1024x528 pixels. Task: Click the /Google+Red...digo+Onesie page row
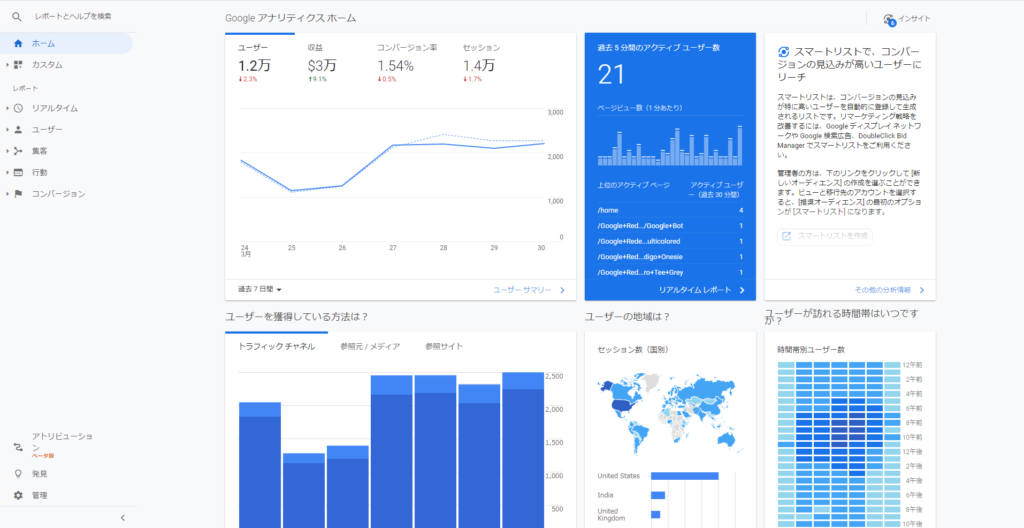pyautogui.click(x=670, y=257)
